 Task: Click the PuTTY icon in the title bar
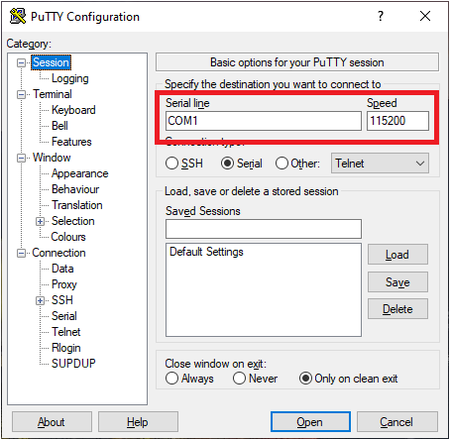point(18,16)
